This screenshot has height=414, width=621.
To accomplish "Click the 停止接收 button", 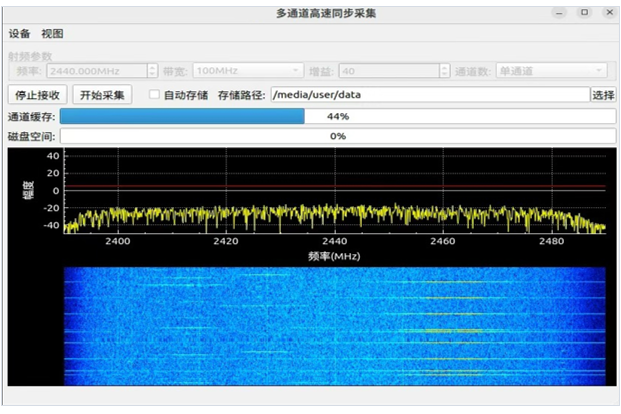I will click(x=38, y=95).
